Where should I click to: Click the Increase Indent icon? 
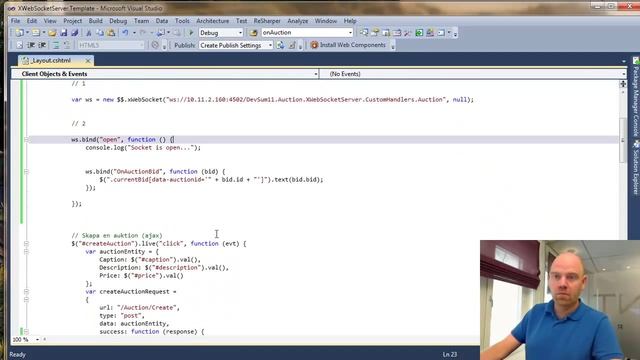click(42, 45)
